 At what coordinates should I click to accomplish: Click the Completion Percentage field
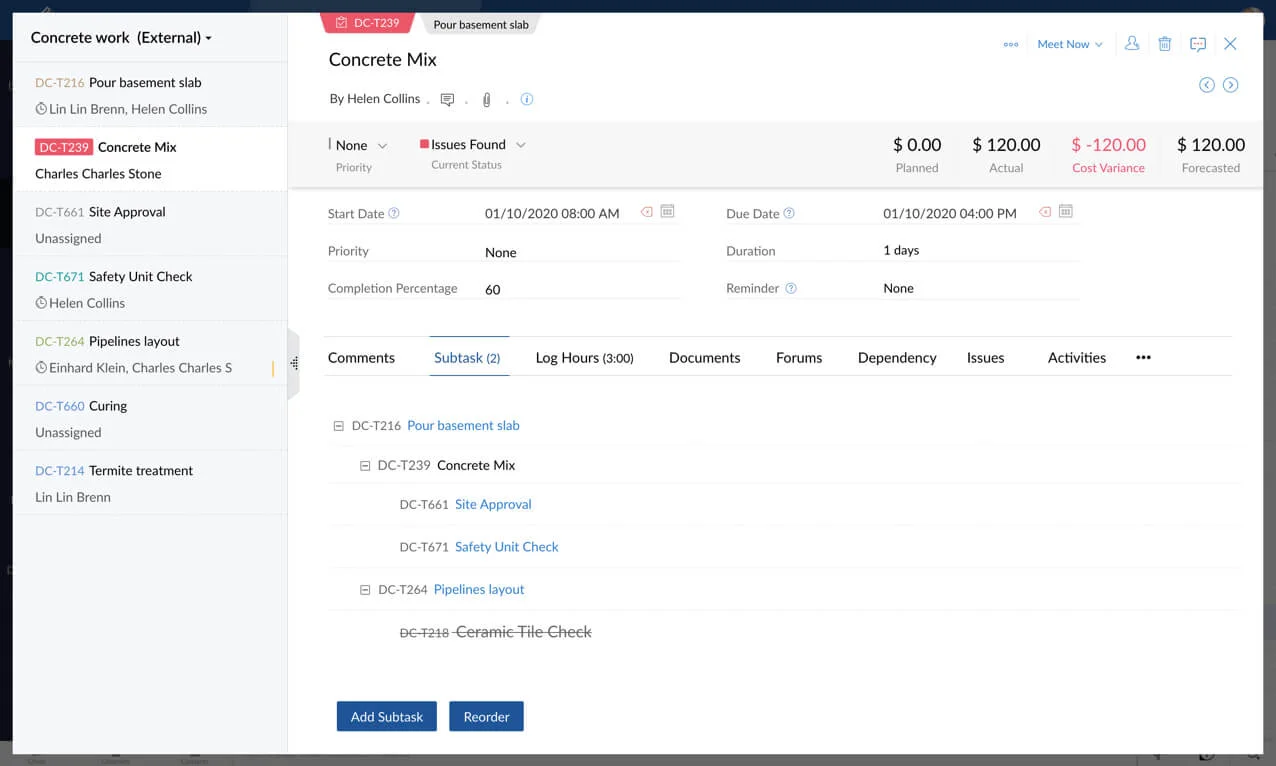580,290
